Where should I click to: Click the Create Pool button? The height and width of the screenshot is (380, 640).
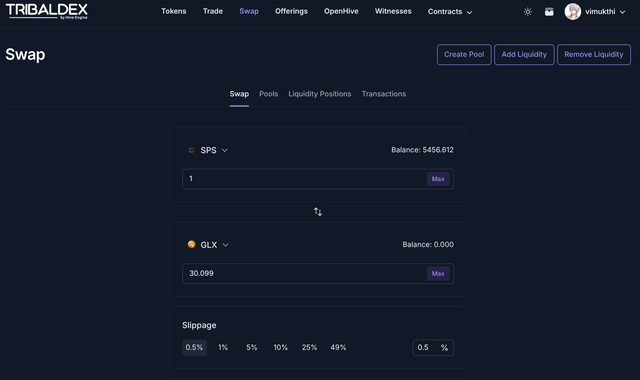[x=464, y=55]
